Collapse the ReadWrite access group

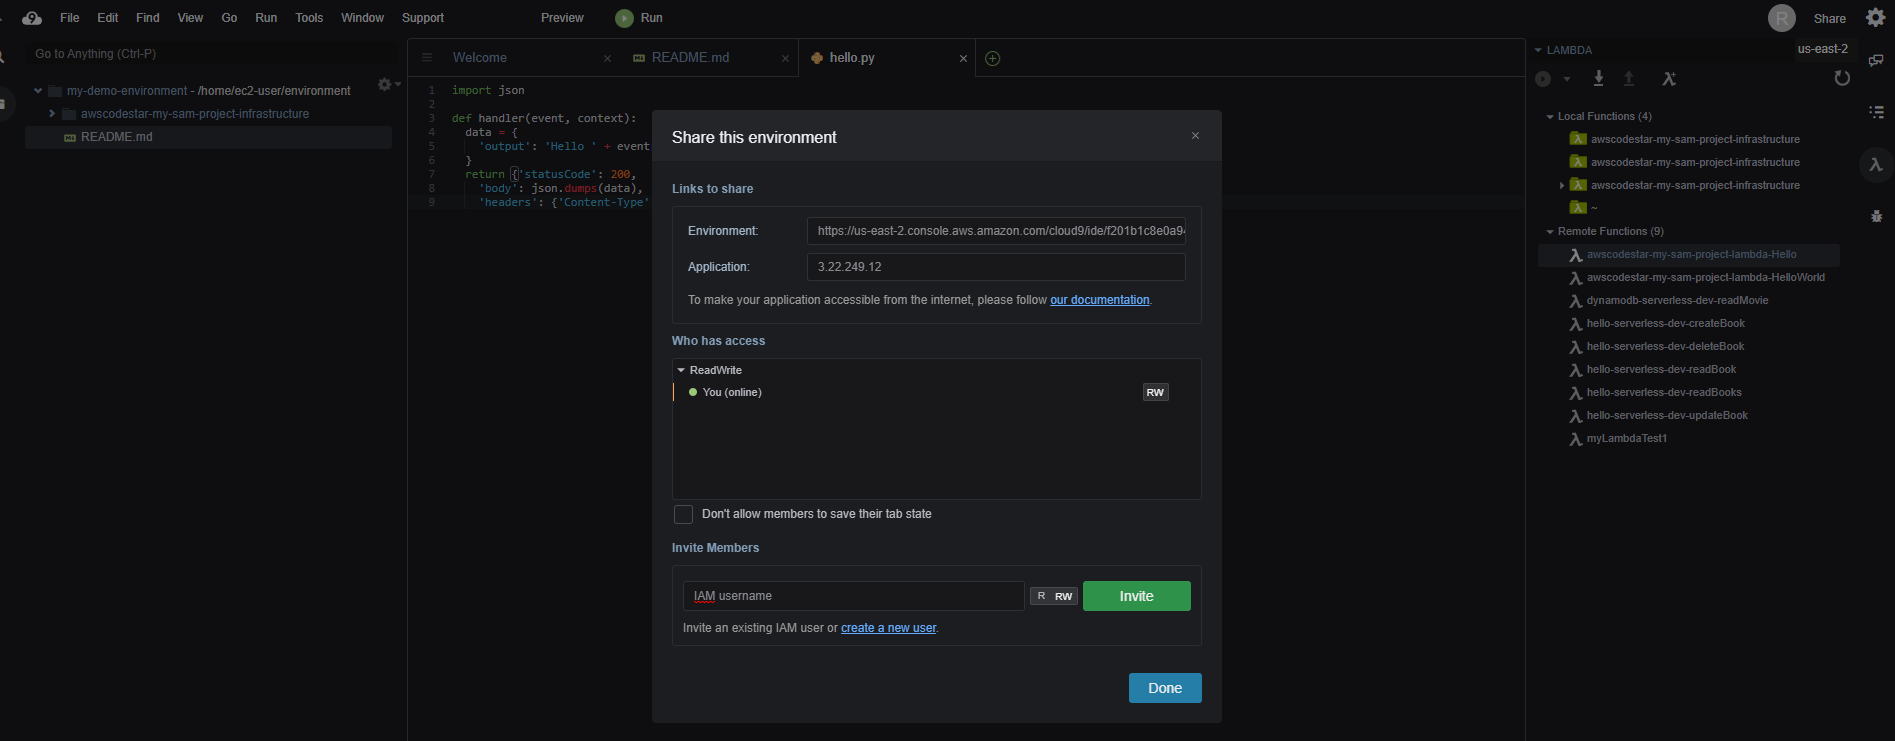681,370
